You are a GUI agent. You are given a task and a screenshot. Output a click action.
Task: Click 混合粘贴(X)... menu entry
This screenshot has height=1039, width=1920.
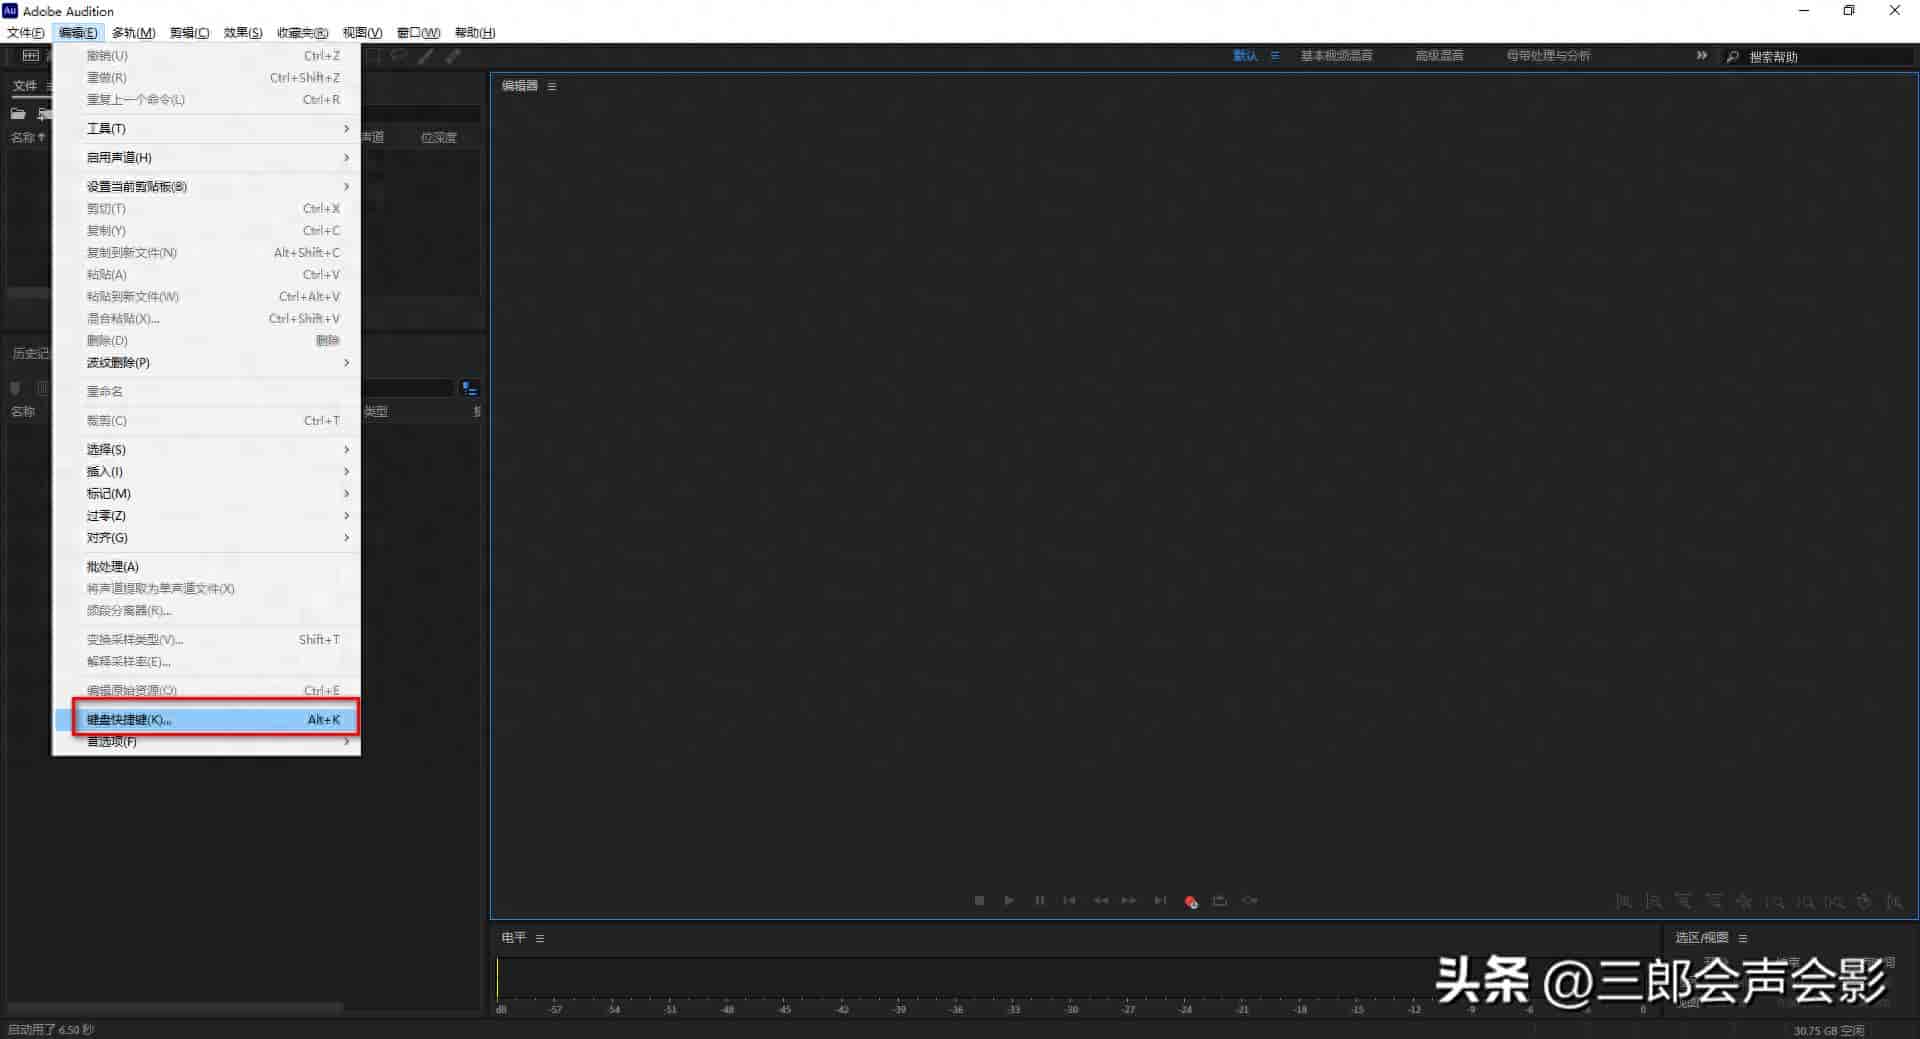point(207,319)
